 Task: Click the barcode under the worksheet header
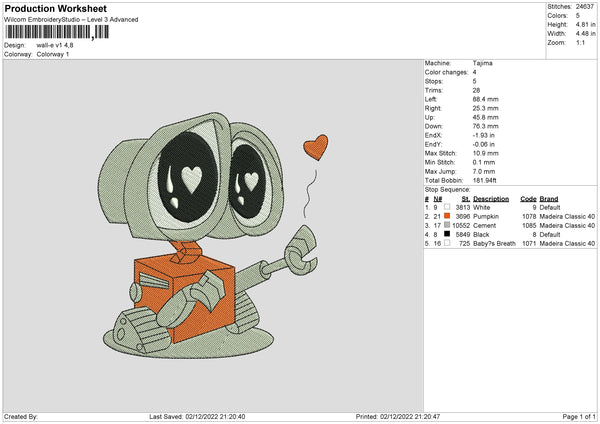coord(57,32)
